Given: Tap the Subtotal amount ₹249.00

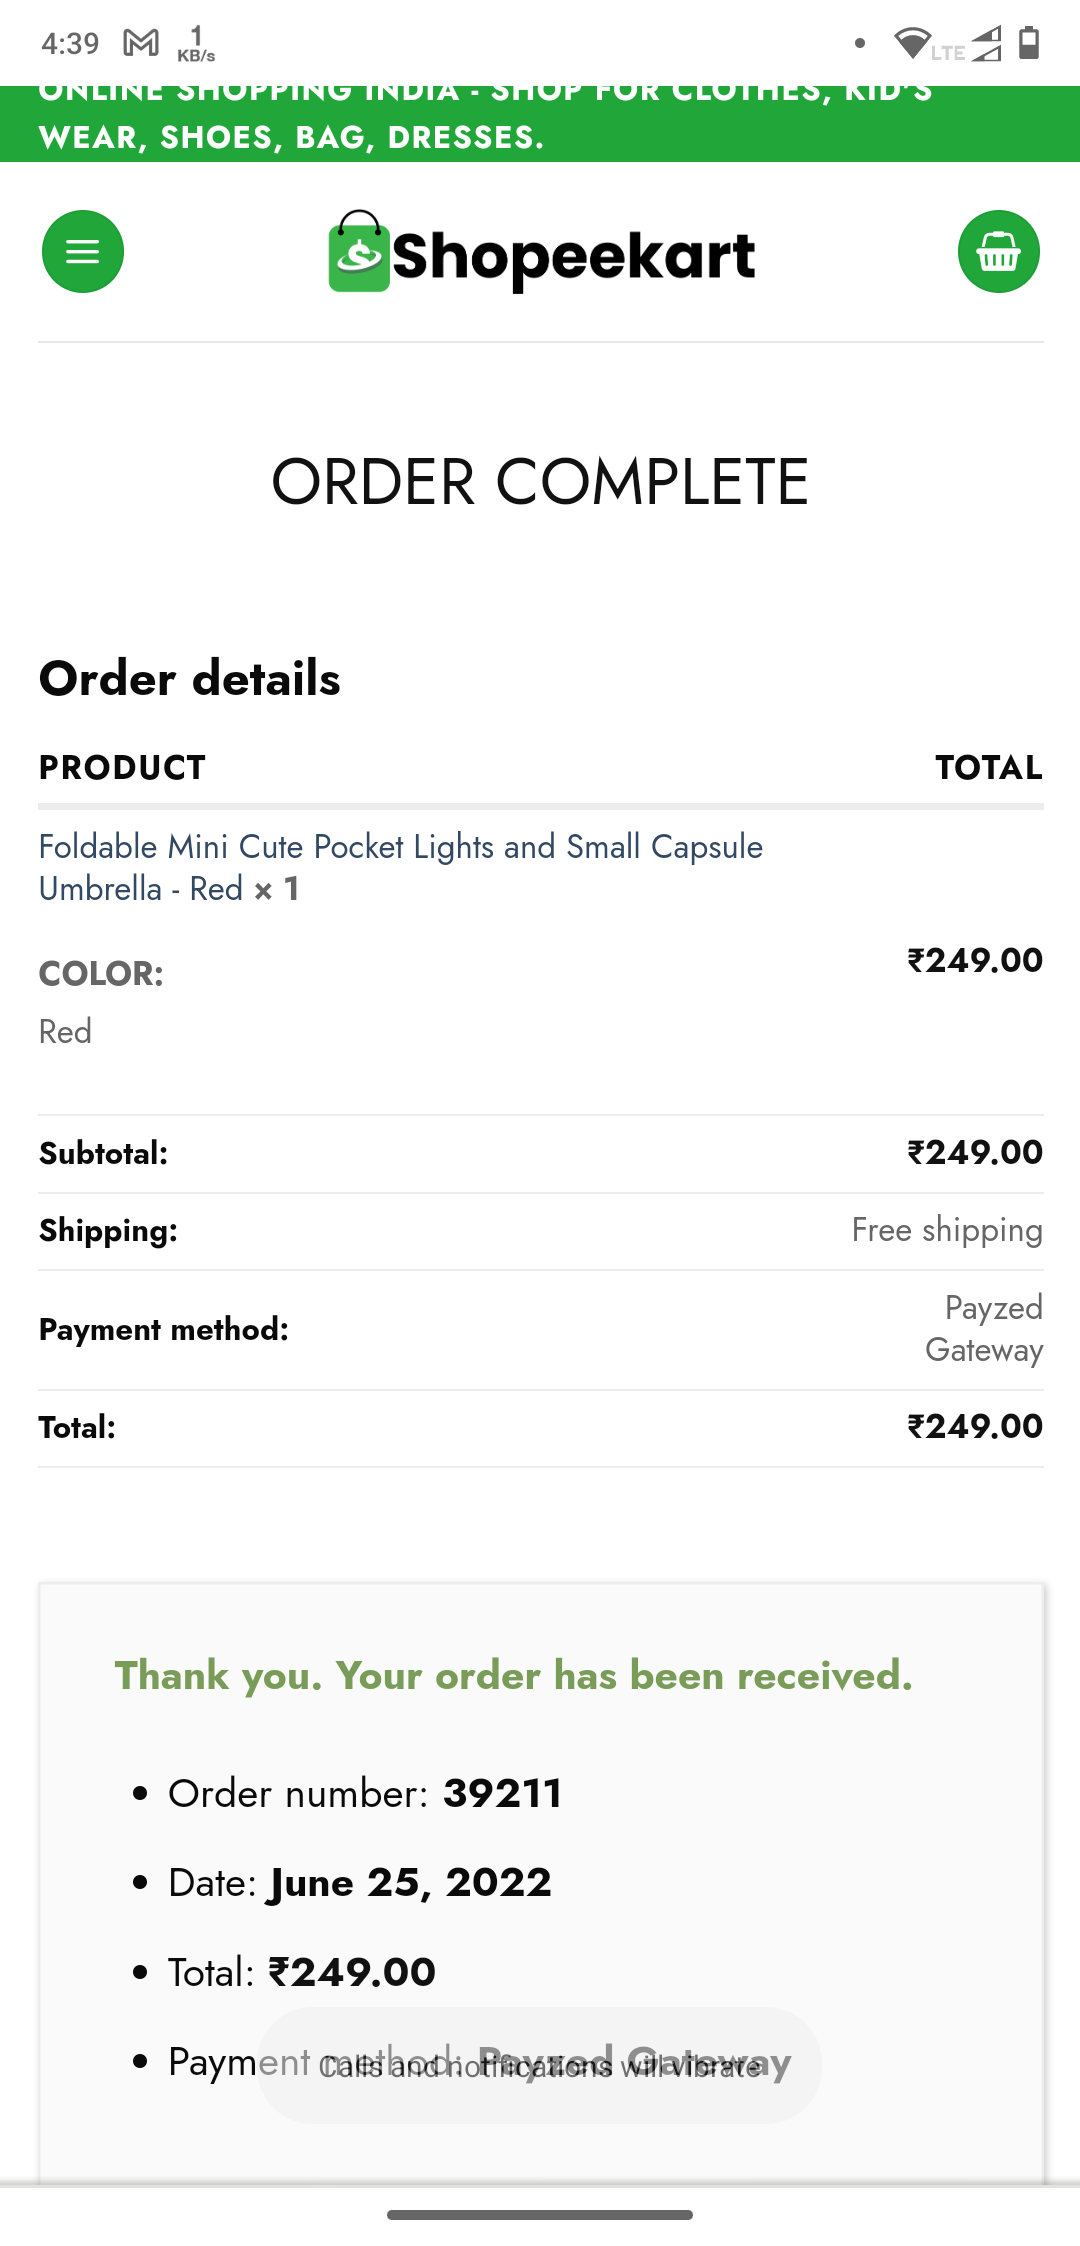Looking at the screenshot, I should pyautogui.click(x=974, y=1153).
